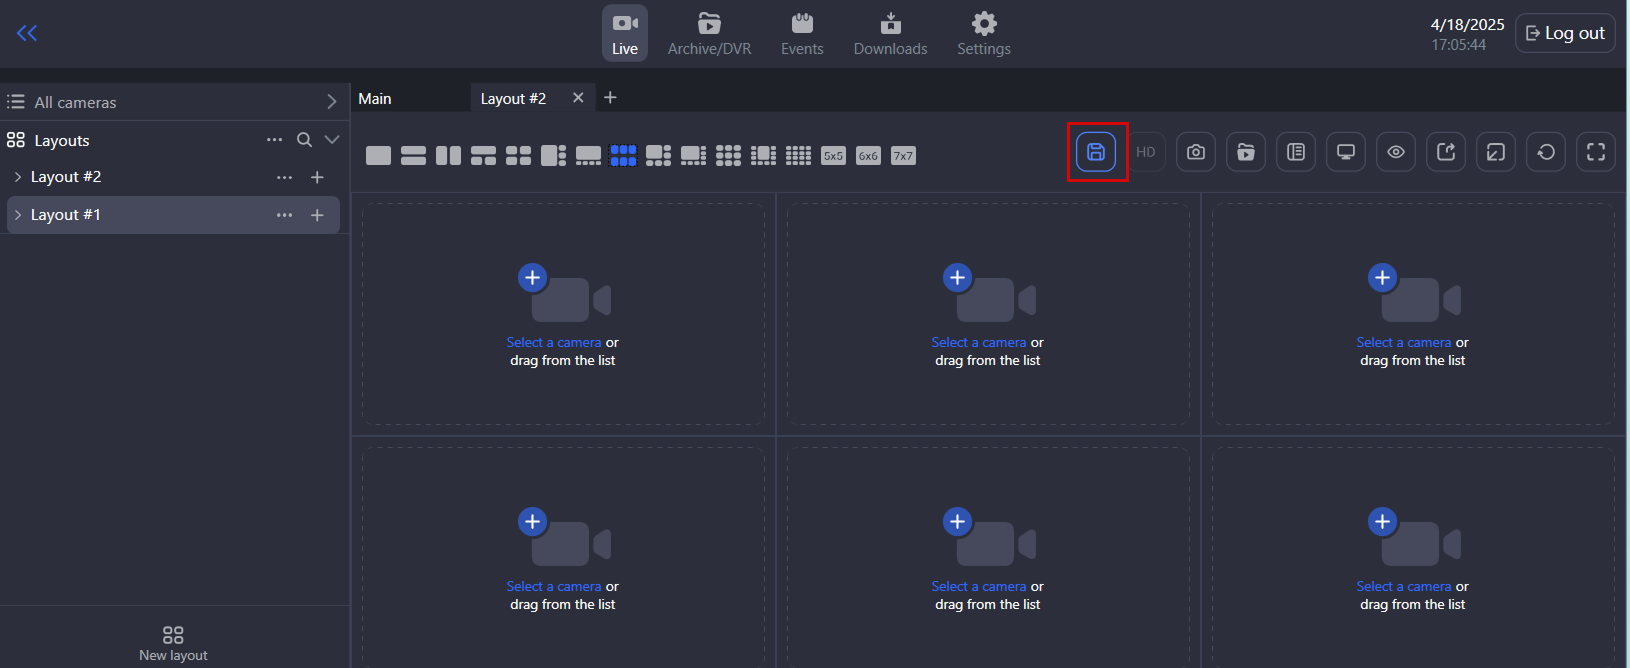Screen dimensions: 1630x668
Task: Toggle the eye visibility icon in the toolbar
Action: pyautogui.click(x=1396, y=152)
